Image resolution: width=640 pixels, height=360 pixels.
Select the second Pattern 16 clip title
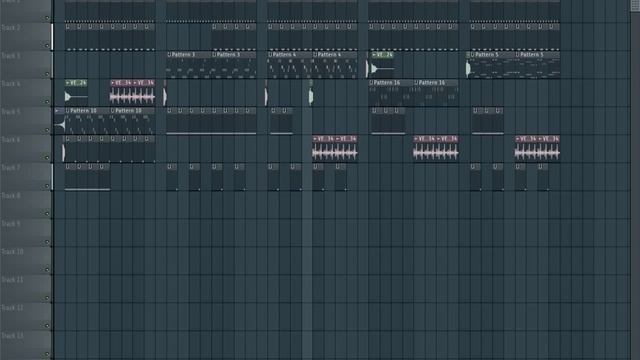(432, 82)
